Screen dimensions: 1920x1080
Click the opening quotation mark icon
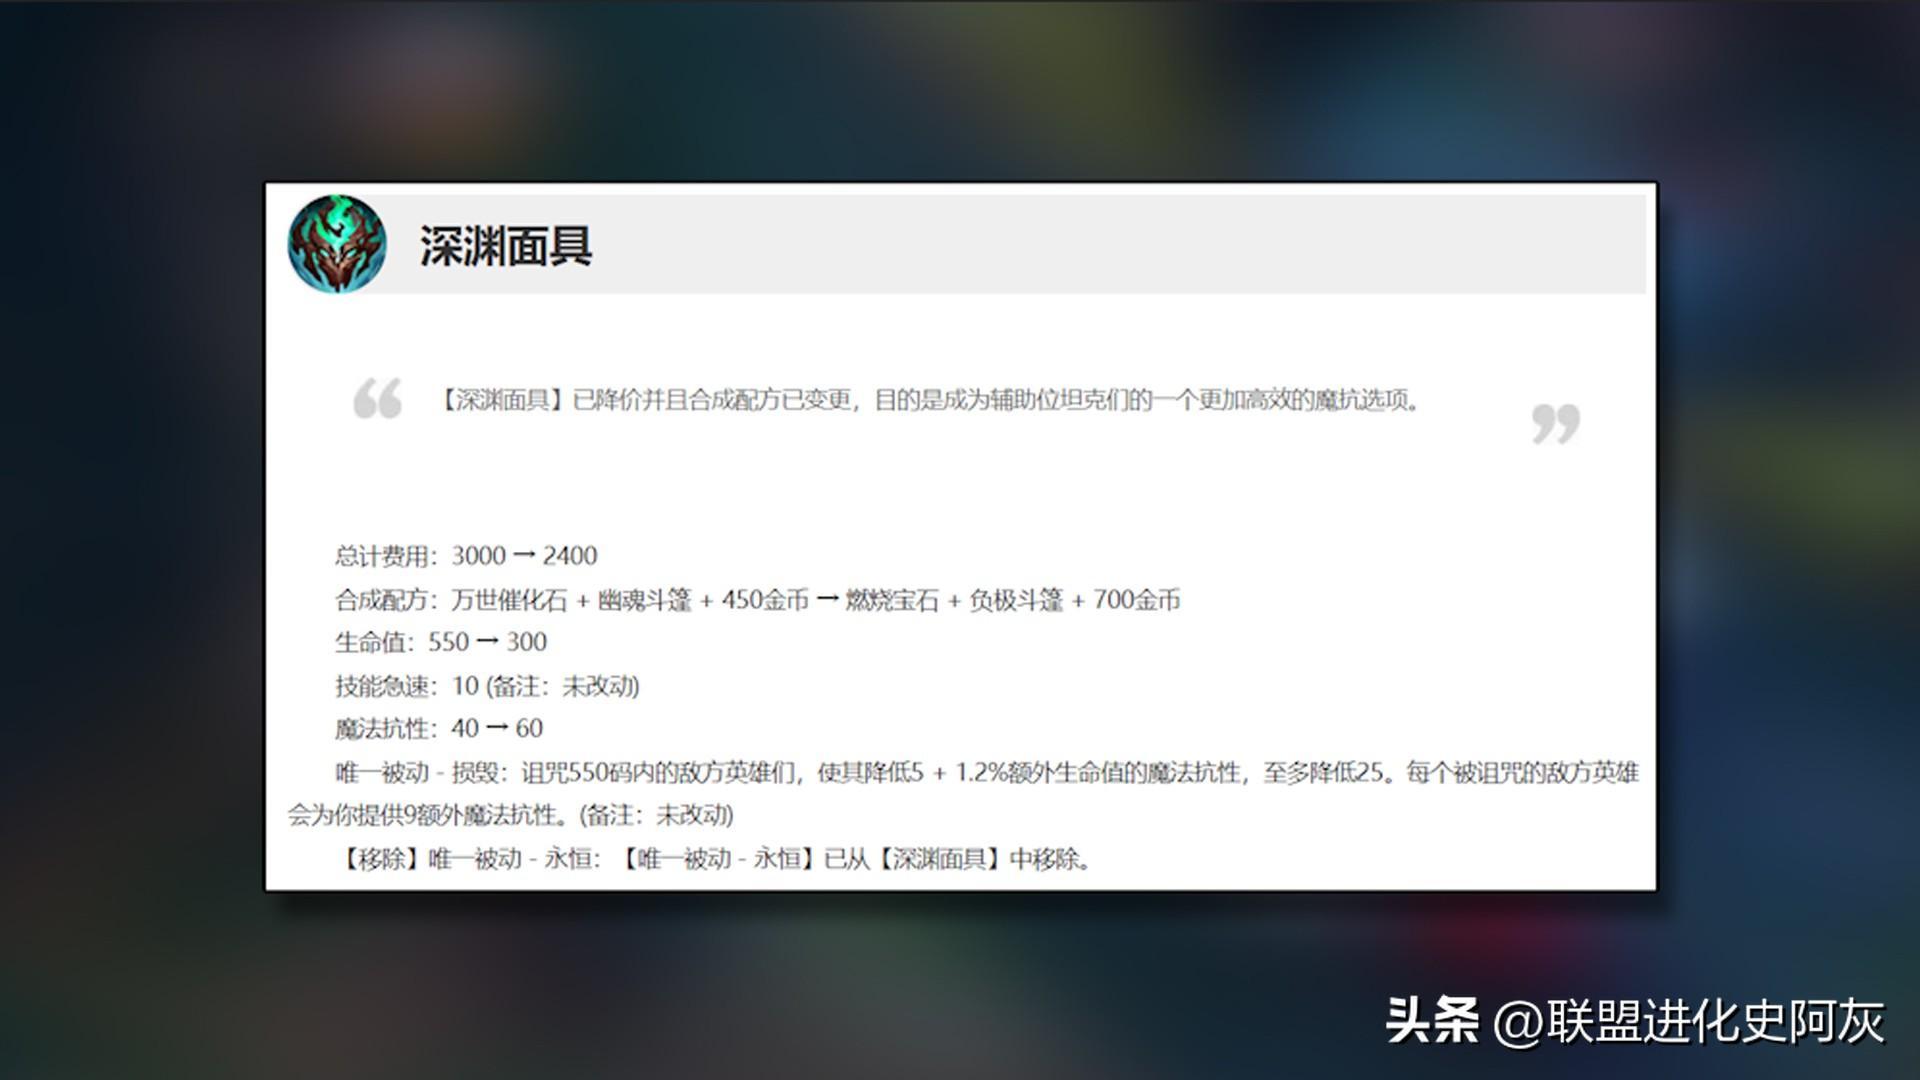click(377, 399)
